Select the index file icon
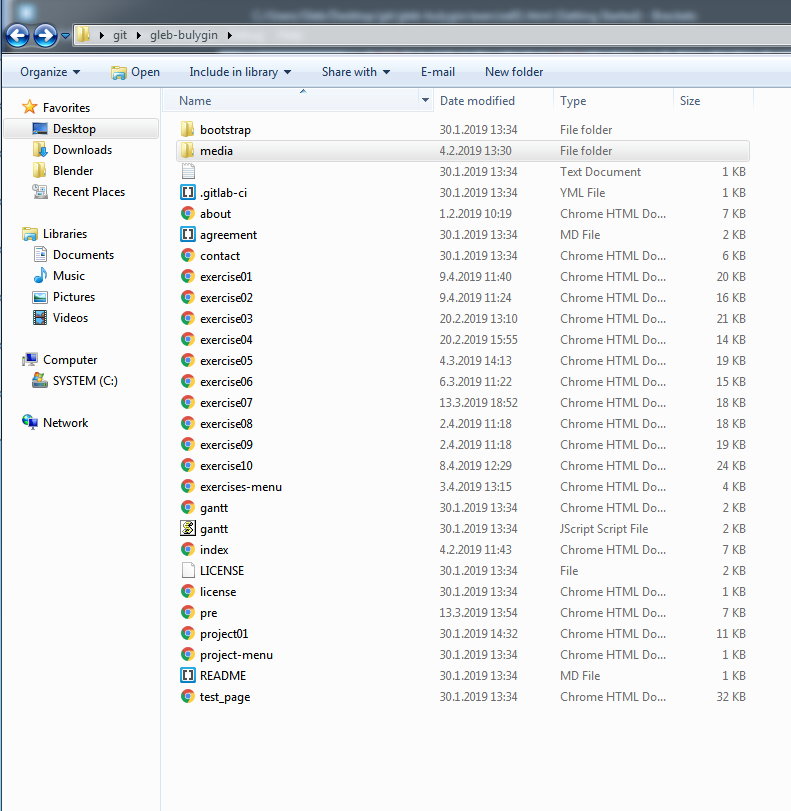This screenshot has height=811, width=791. click(188, 550)
